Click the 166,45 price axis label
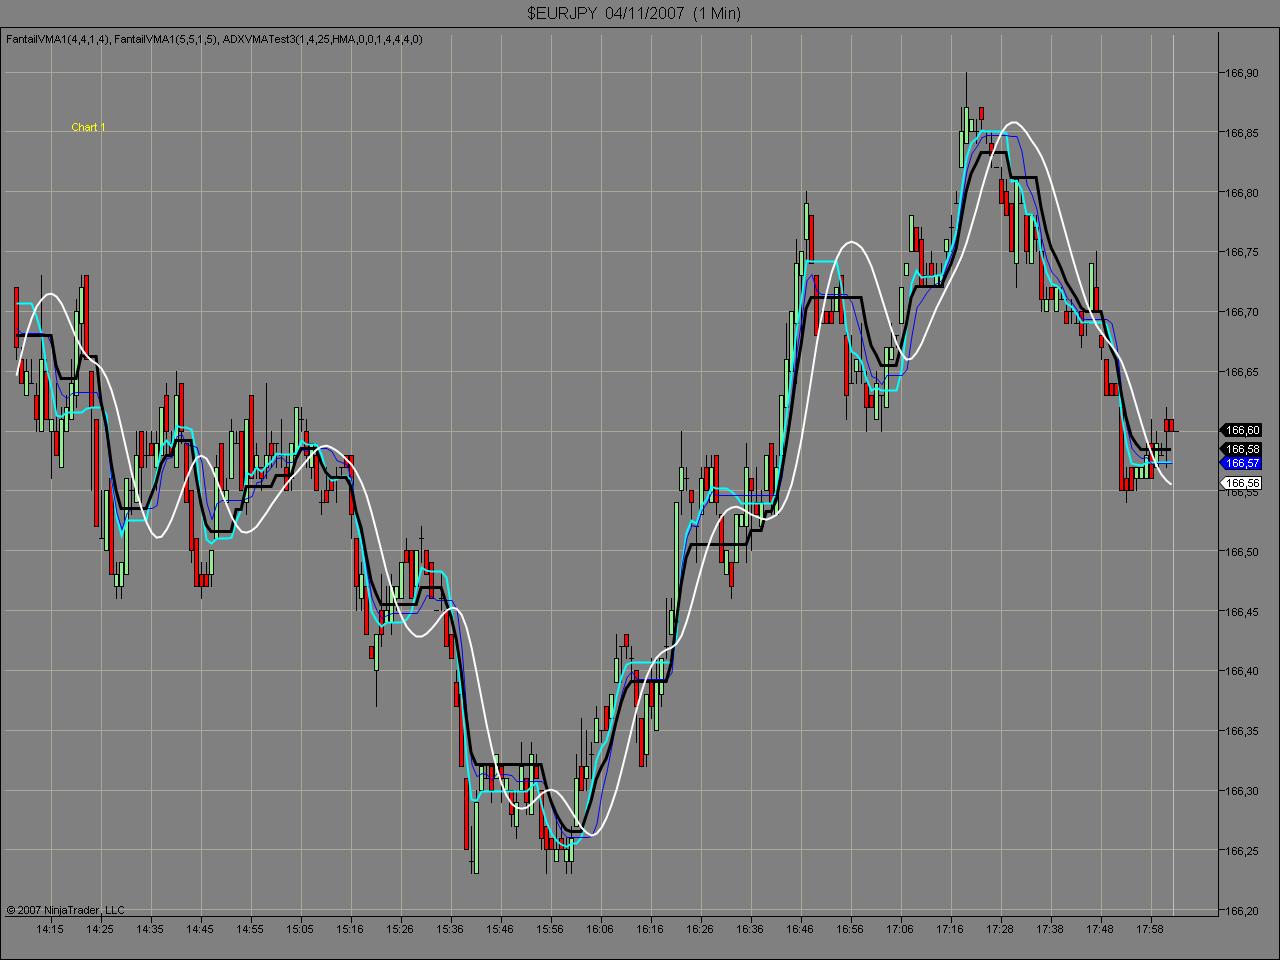Screen dimensions: 1280x960 [x=1242, y=611]
